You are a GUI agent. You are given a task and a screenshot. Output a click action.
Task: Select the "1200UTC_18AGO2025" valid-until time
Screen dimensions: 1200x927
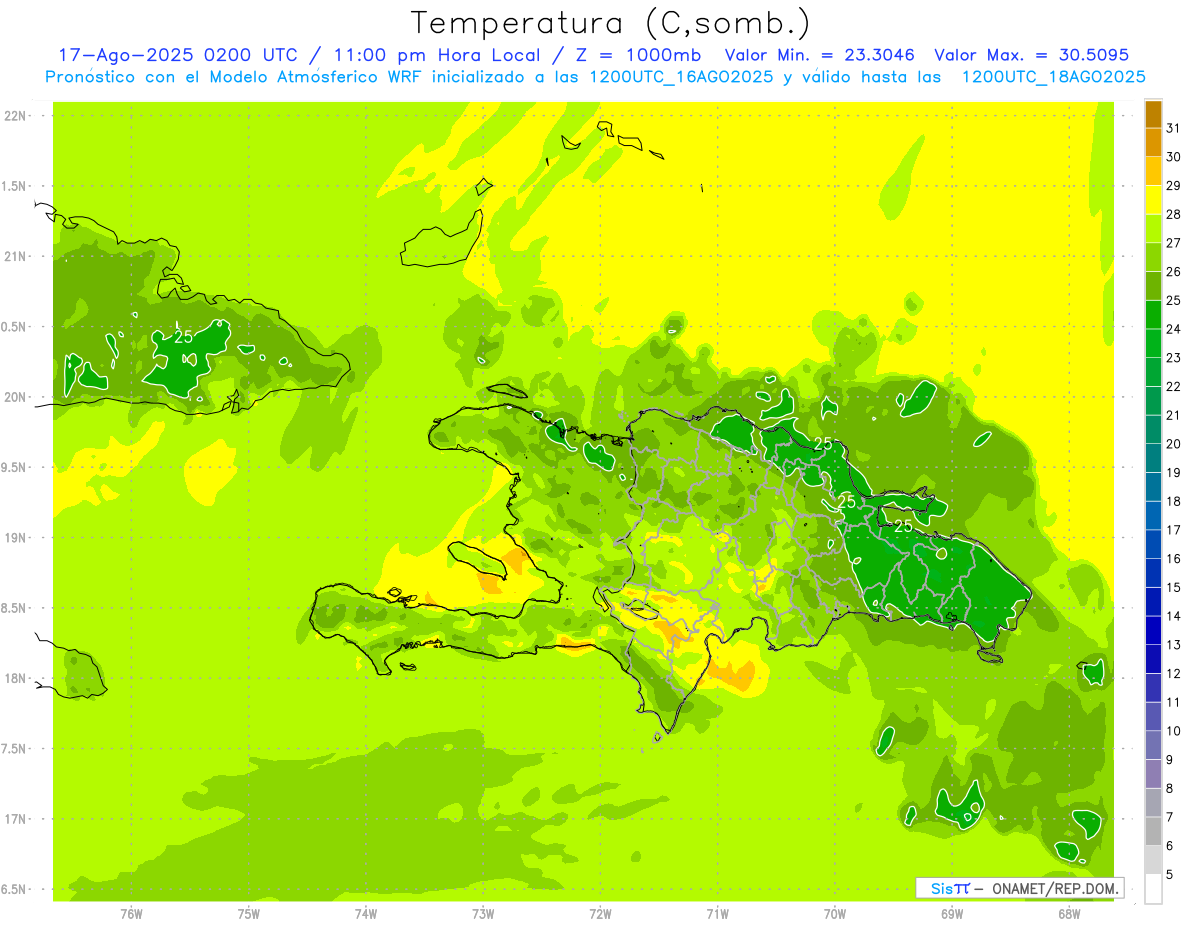(1053, 77)
